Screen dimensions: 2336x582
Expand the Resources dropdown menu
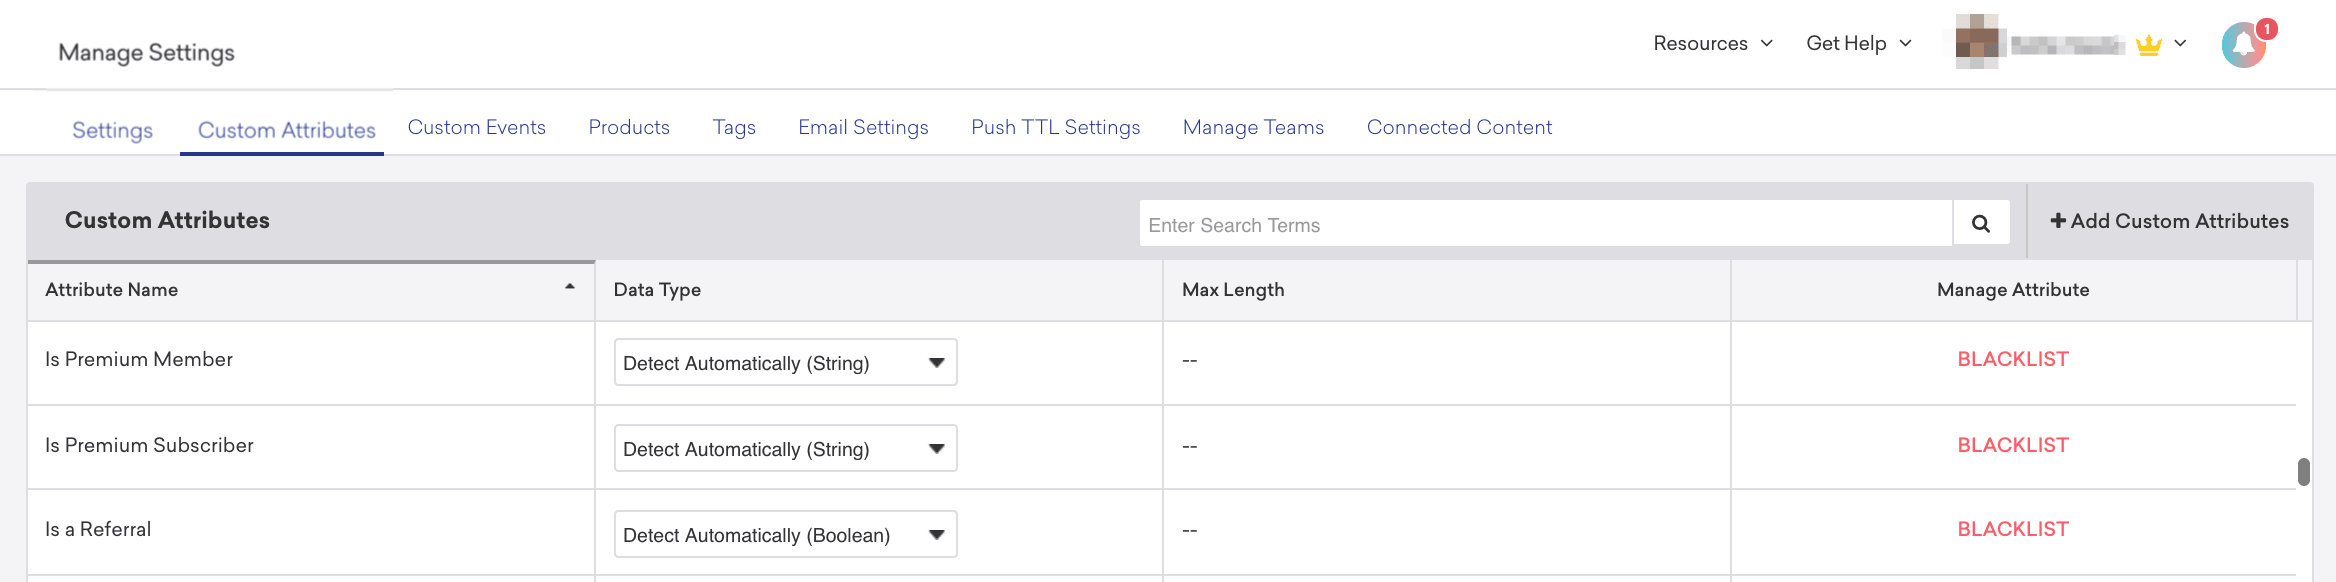(x=1712, y=43)
